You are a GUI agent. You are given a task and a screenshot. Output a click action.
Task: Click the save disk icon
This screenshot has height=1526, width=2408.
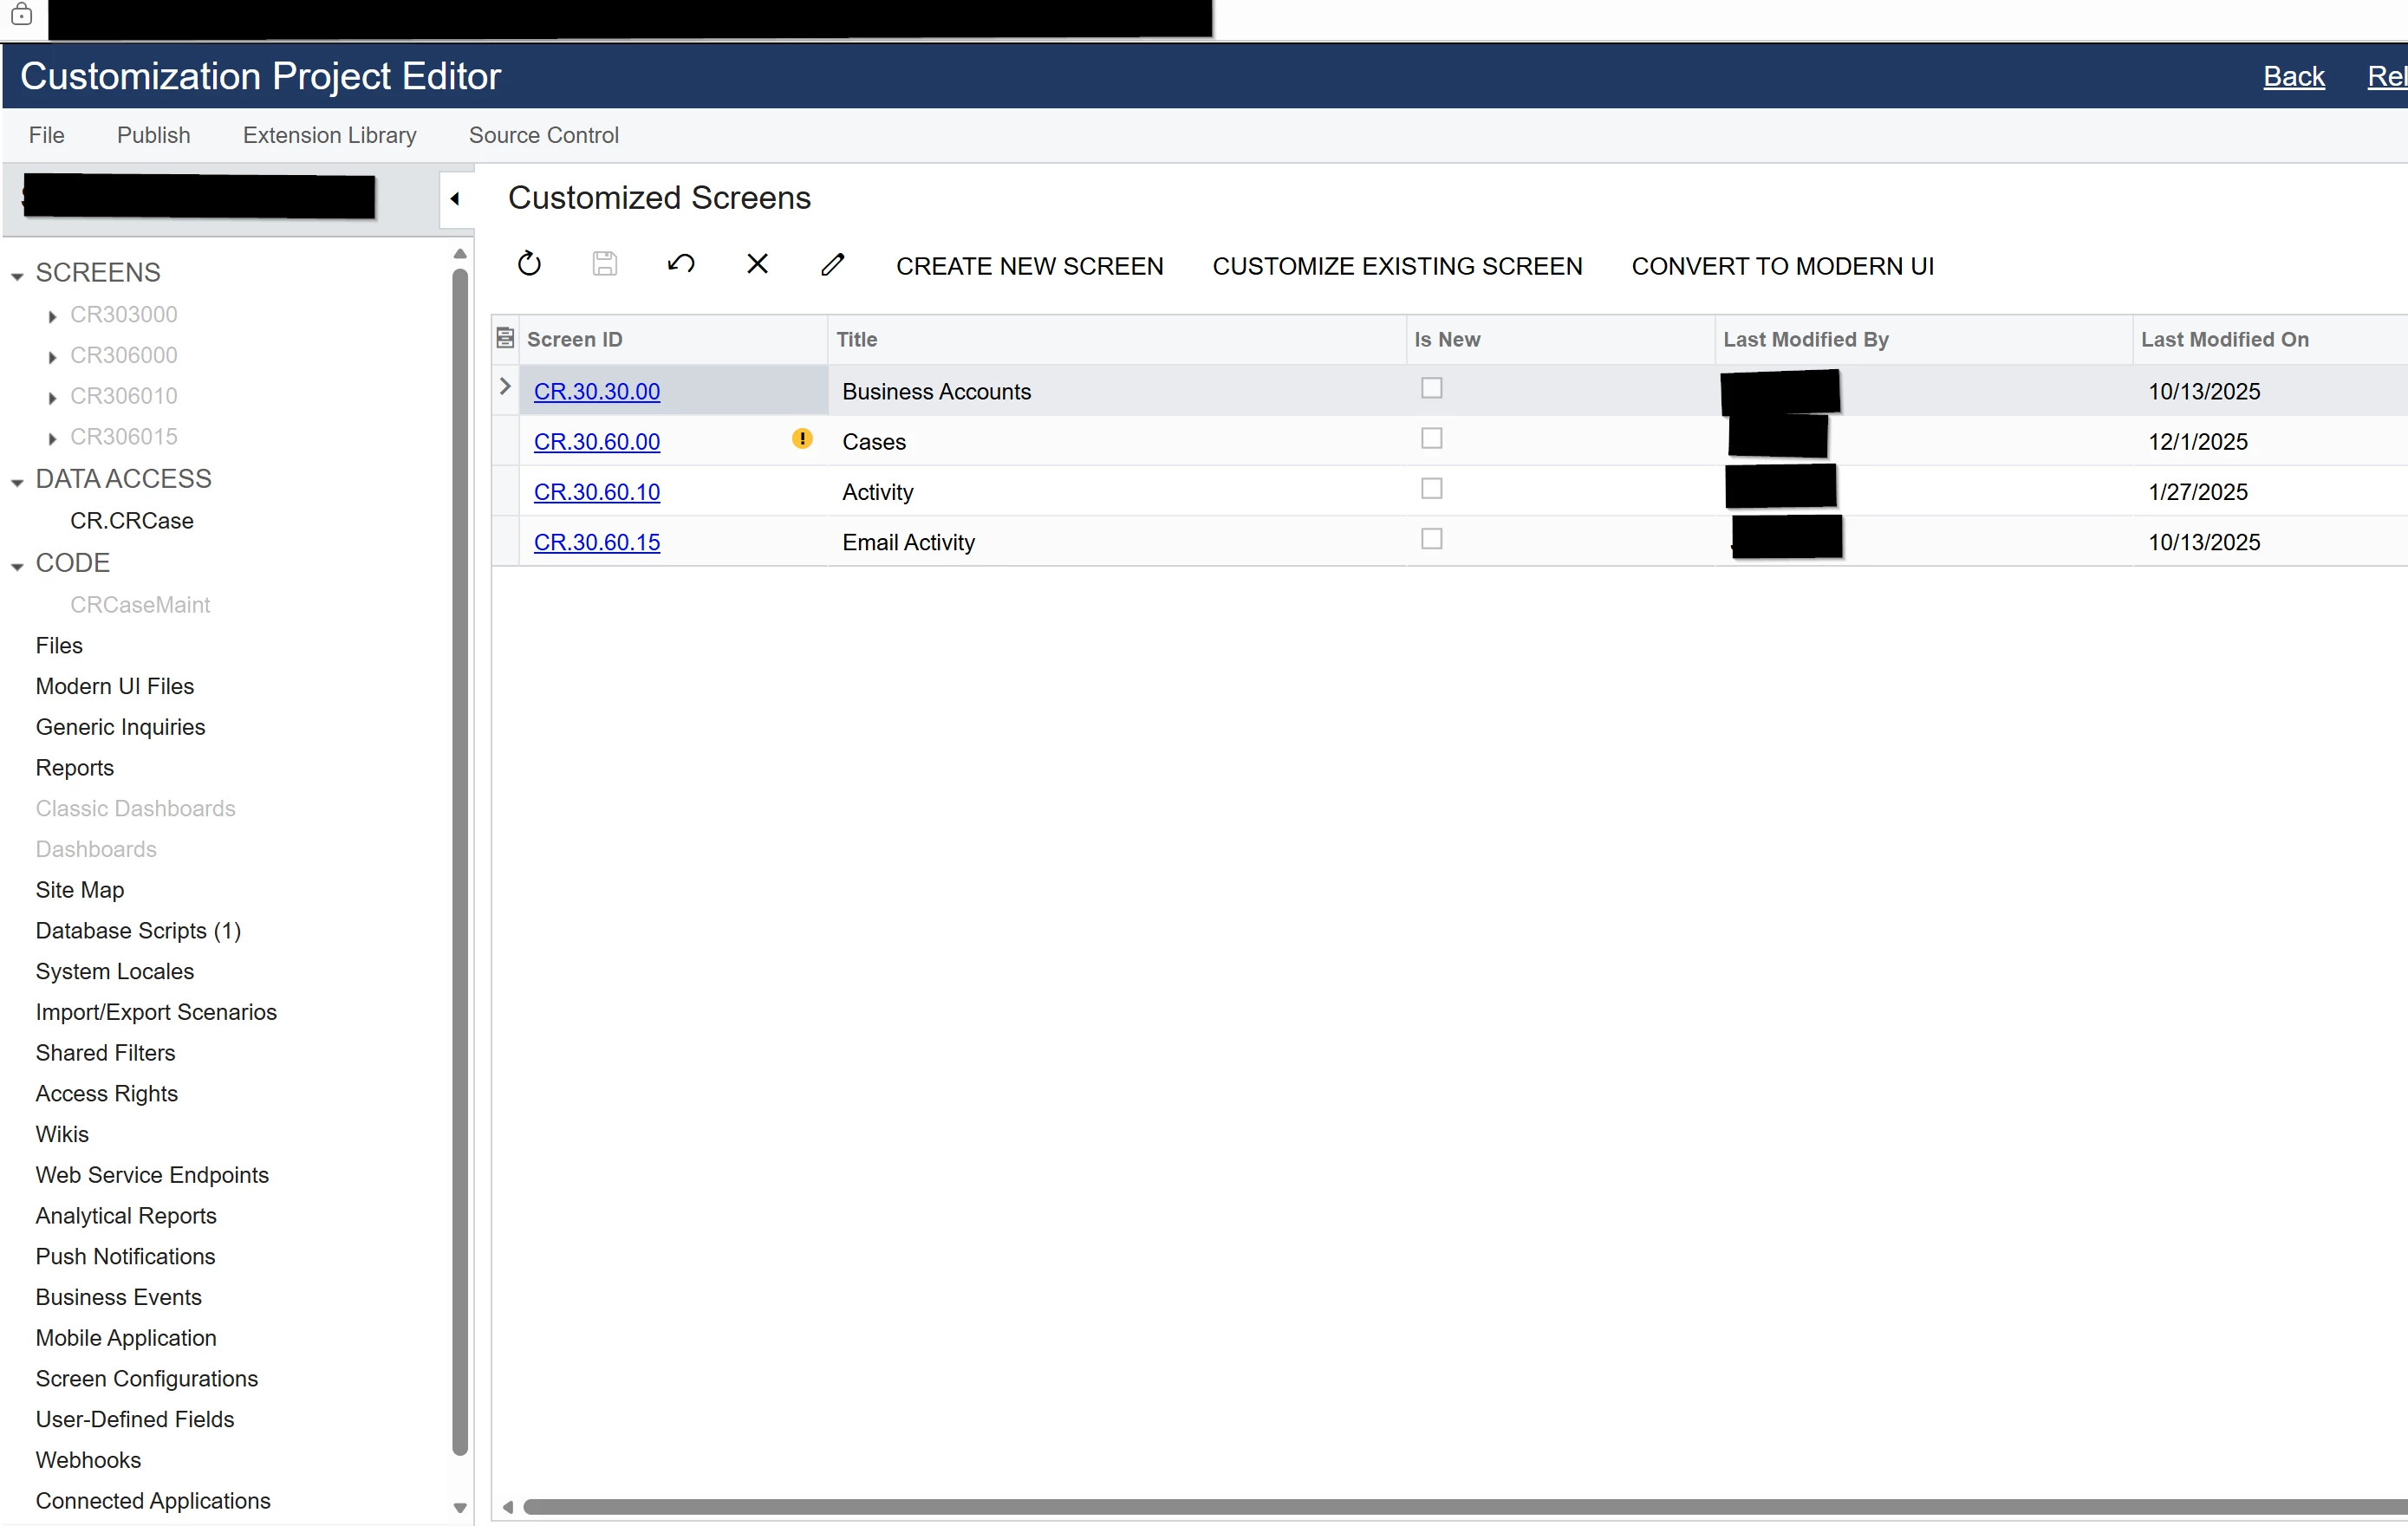click(x=604, y=264)
